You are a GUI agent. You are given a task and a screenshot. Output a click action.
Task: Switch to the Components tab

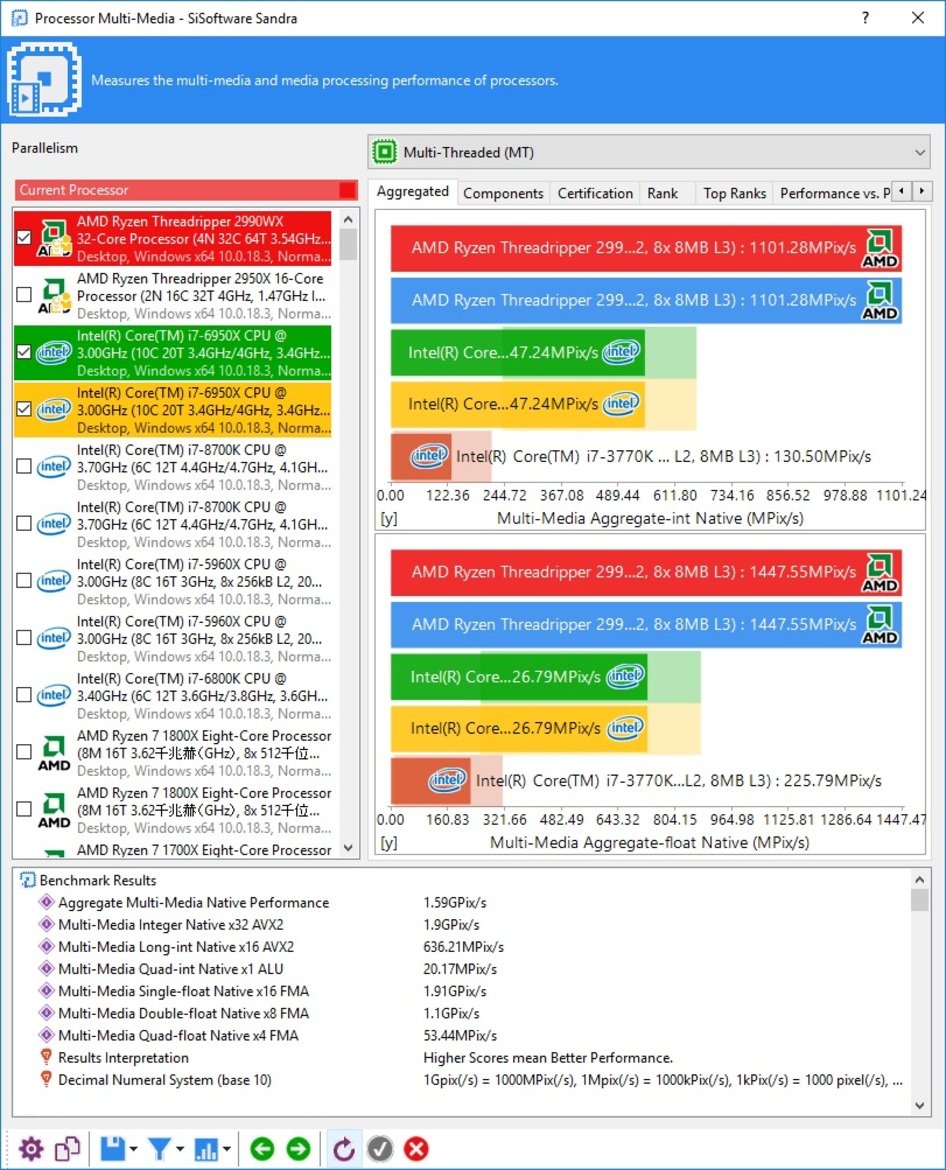pyautogui.click(x=503, y=193)
